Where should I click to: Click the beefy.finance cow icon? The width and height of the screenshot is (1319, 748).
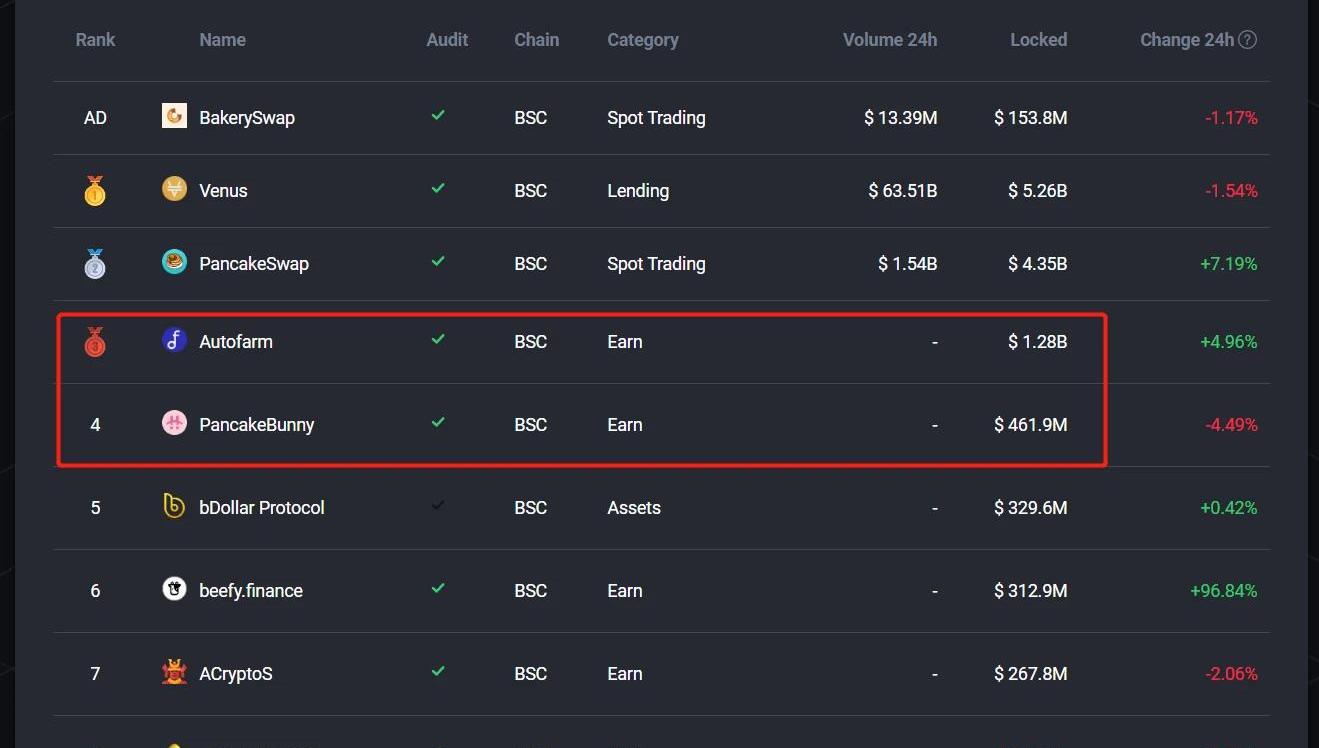click(174, 590)
